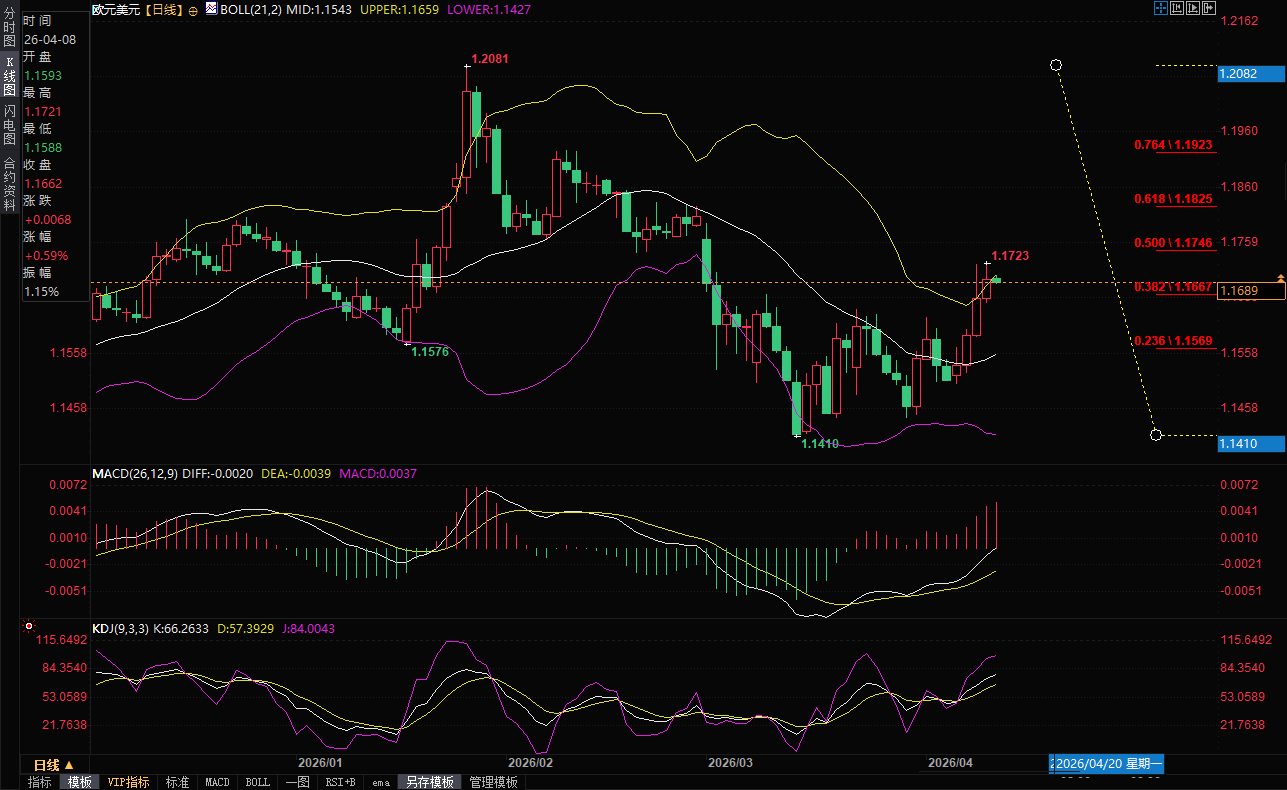Image resolution: width=1287 pixels, height=790 pixels.
Task: Switch to the 分时图 side tab
Action: tap(9, 30)
